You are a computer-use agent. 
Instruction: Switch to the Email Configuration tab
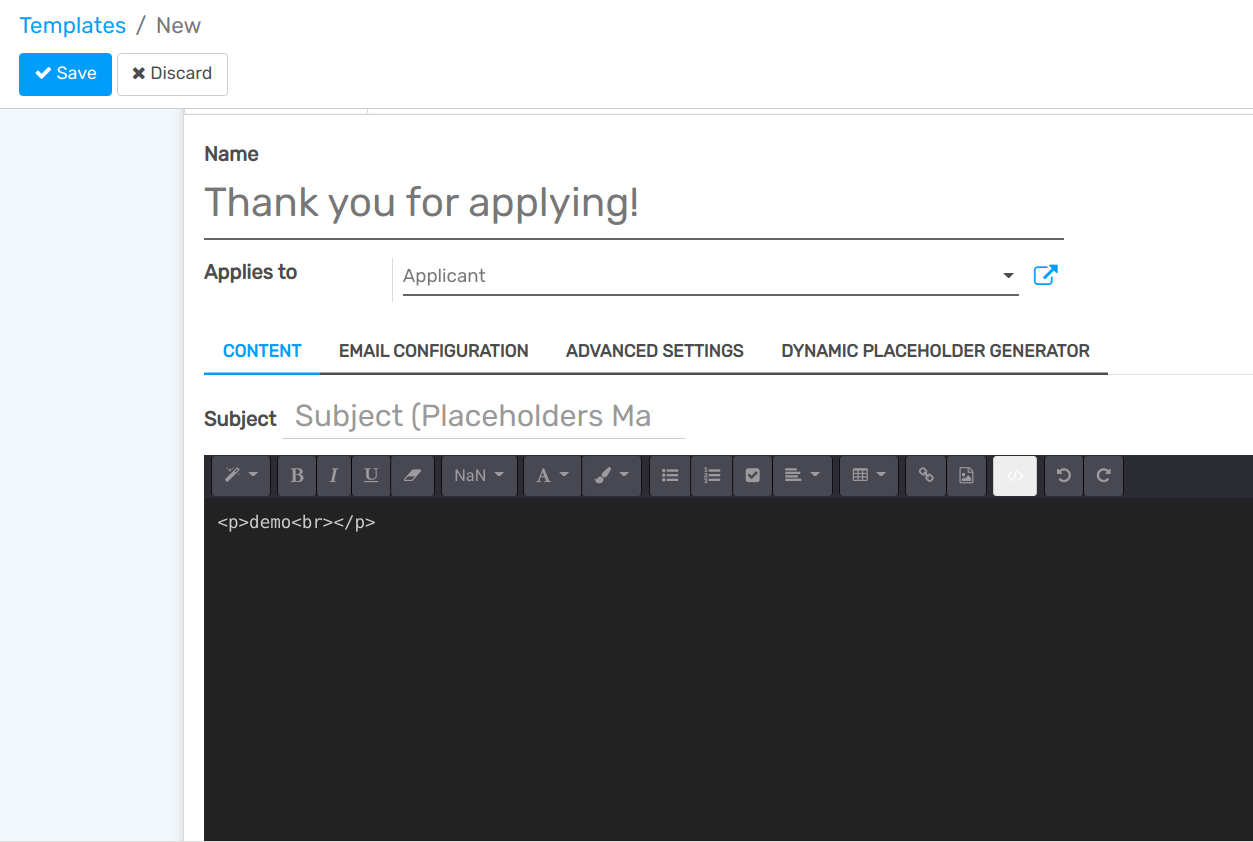[433, 351]
